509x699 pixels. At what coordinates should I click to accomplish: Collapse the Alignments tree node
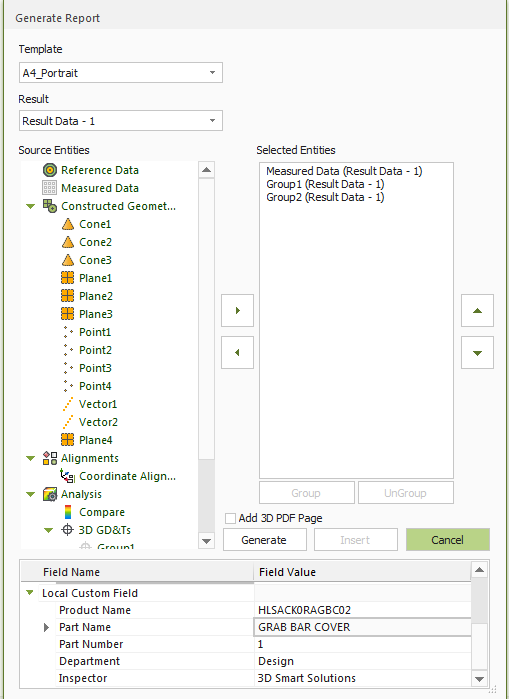[x=30, y=458]
